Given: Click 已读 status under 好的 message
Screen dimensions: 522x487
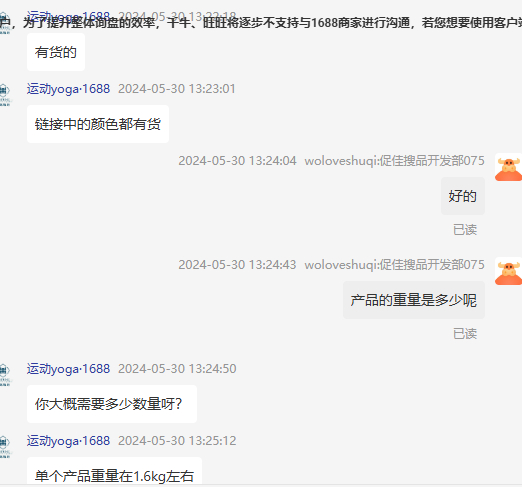Looking at the screenshot, I should [465, 230].
